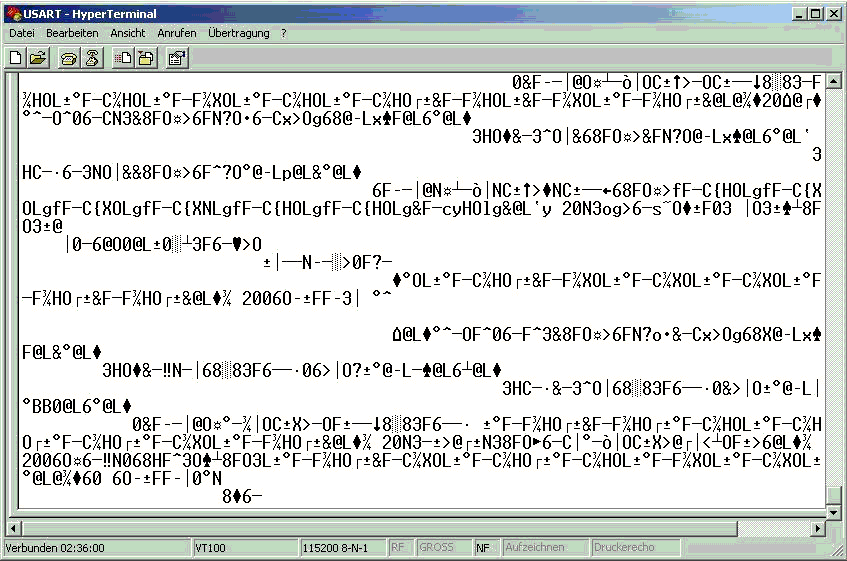
Task: Click the RF status bar indicator
Action: point(400,548)
